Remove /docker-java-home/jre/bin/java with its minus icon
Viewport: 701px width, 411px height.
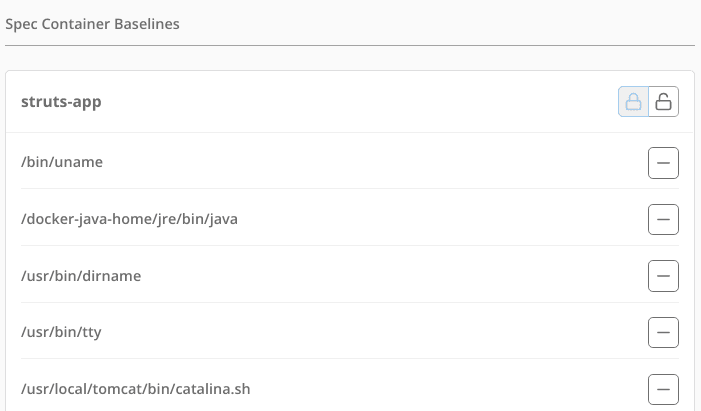tap(663, 220)
